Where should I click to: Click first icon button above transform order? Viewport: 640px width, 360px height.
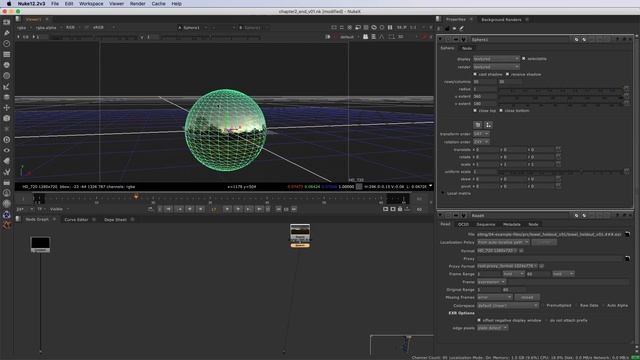click(478, 125)
